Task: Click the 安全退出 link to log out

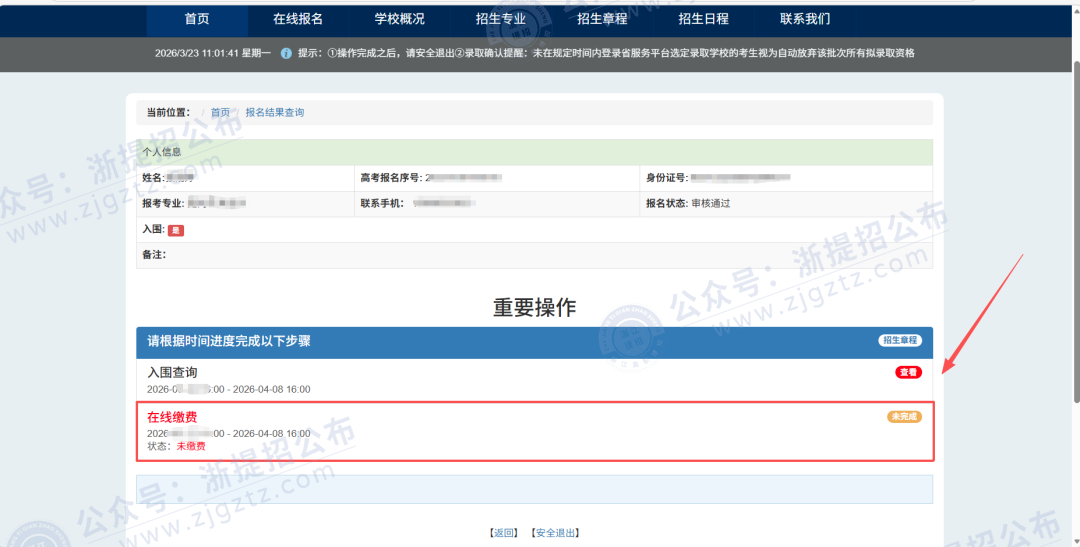Action: click(x=555, y=533)
